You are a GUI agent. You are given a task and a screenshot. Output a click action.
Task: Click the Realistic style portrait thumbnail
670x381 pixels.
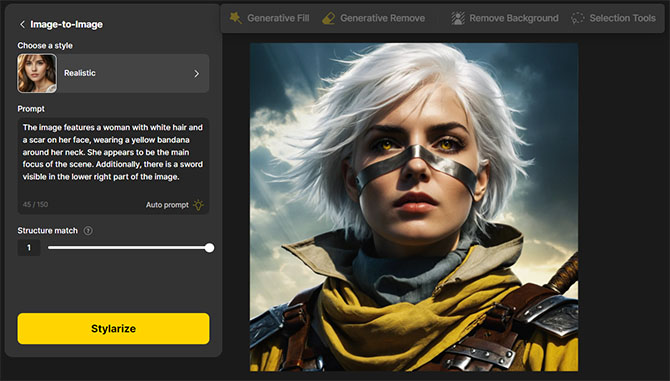(x=37, y=73)
